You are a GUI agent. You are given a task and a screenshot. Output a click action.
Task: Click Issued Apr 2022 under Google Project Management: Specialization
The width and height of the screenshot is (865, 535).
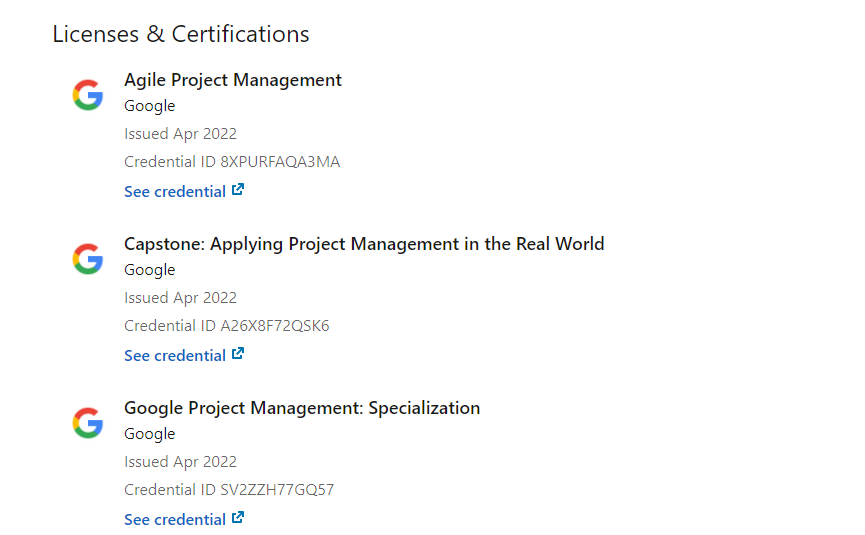[180, 462]
